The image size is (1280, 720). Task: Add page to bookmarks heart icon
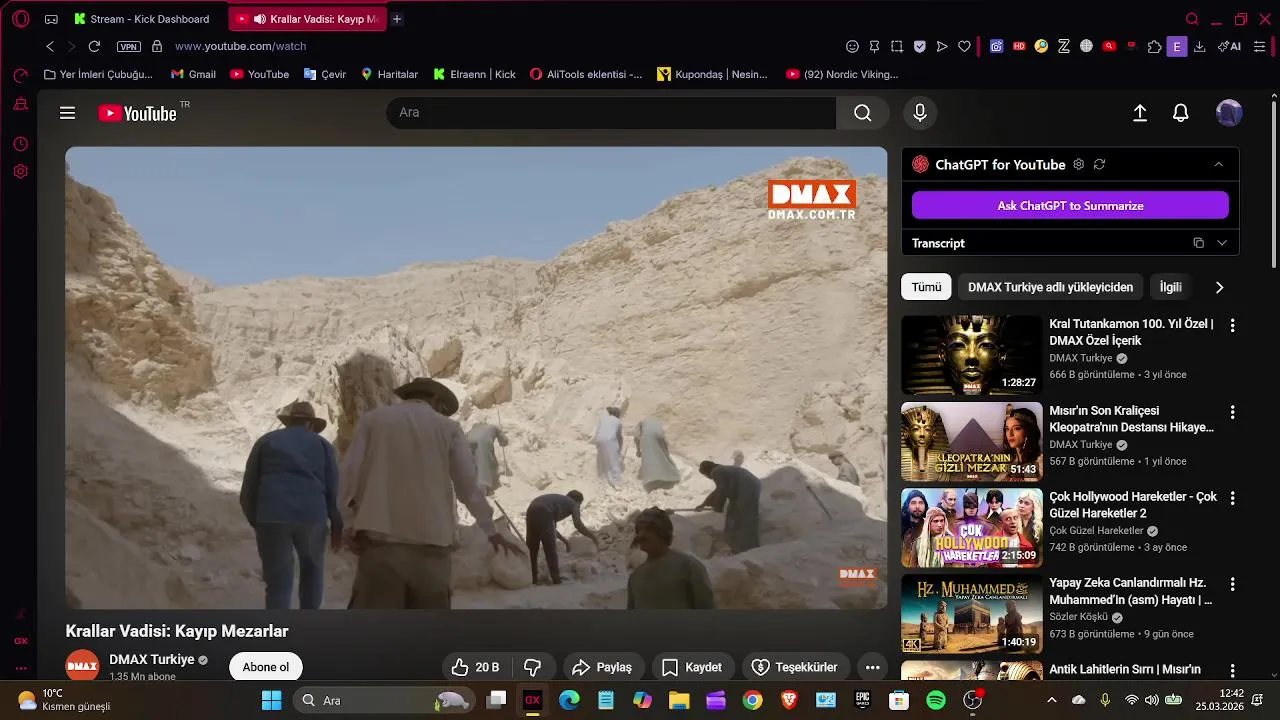click(x=964, y=46)
